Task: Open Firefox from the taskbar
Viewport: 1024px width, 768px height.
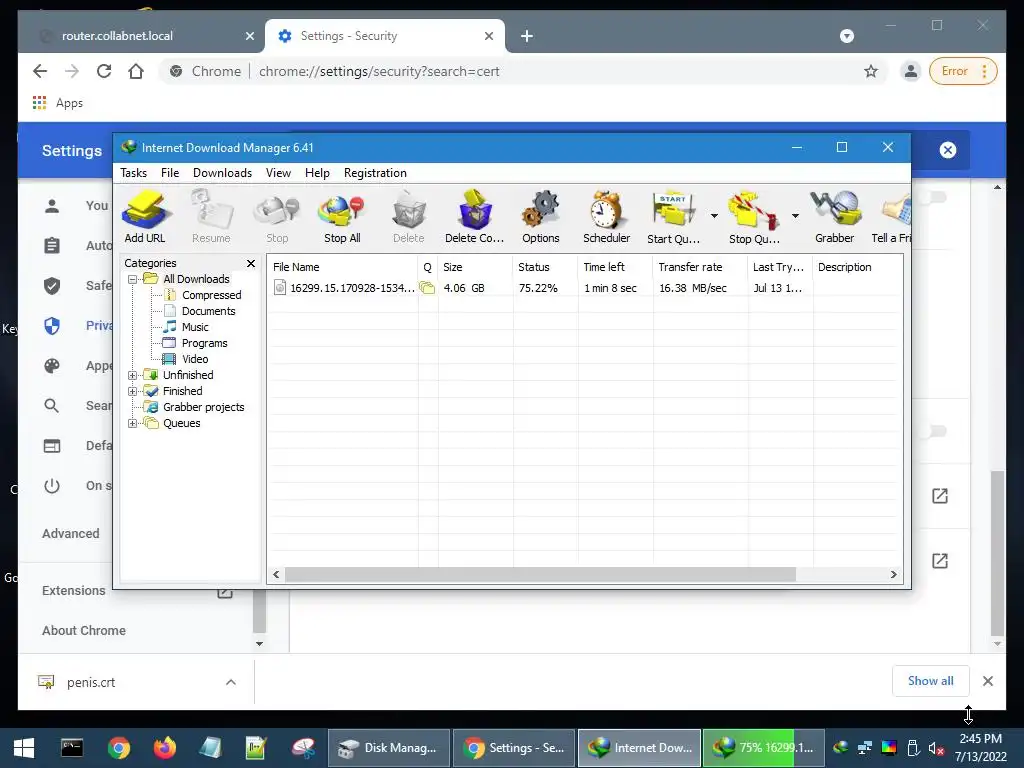Action: (165, 748)
